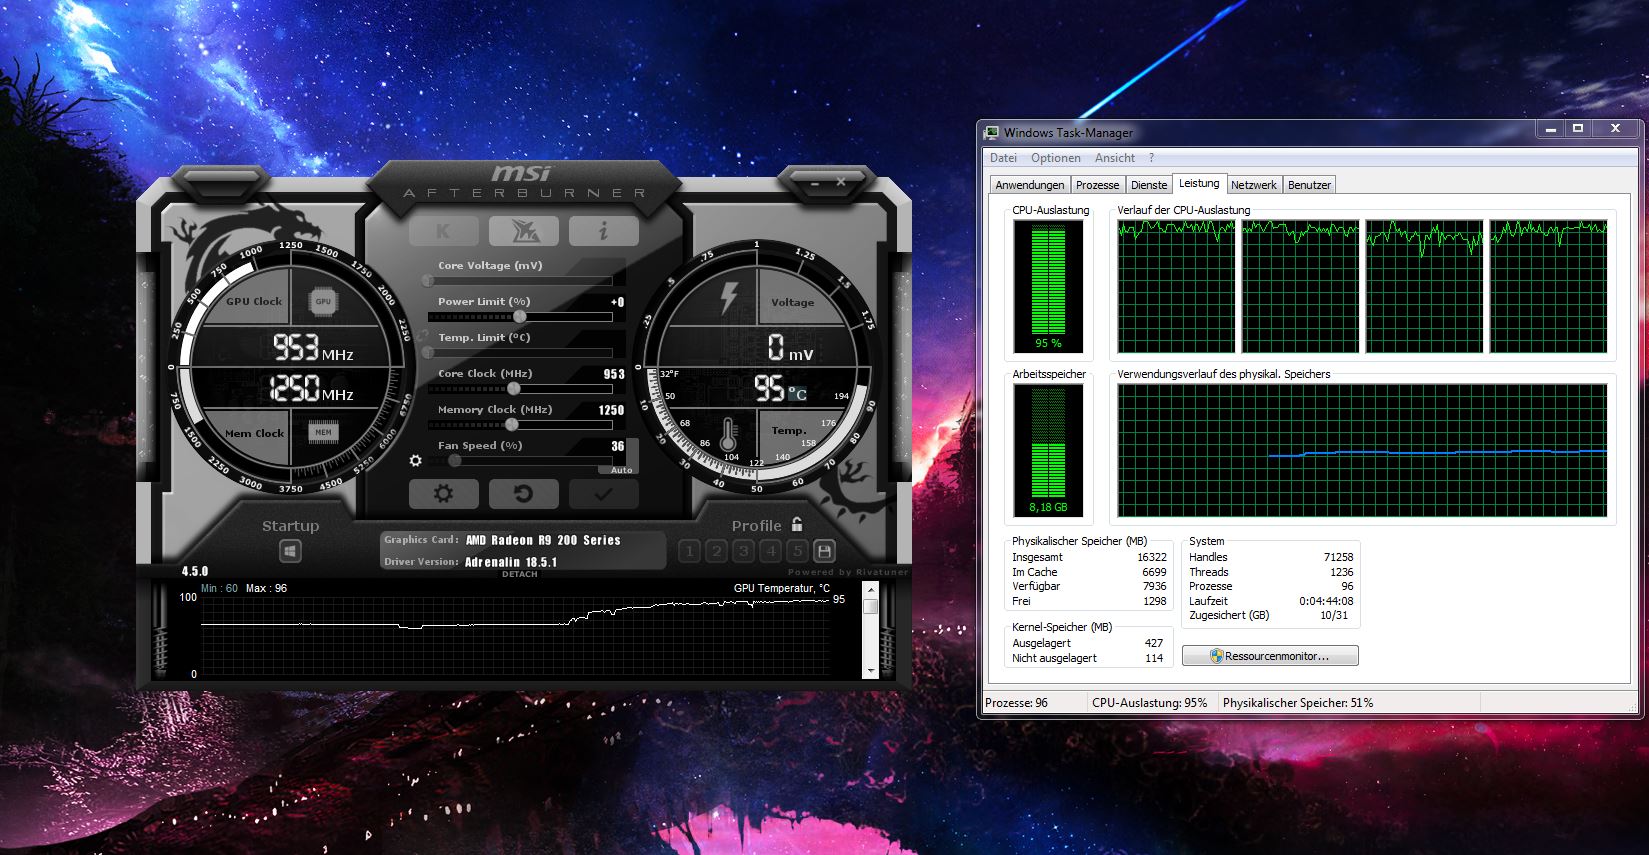Click the Fan Speed slider handle

click(455, 460)
